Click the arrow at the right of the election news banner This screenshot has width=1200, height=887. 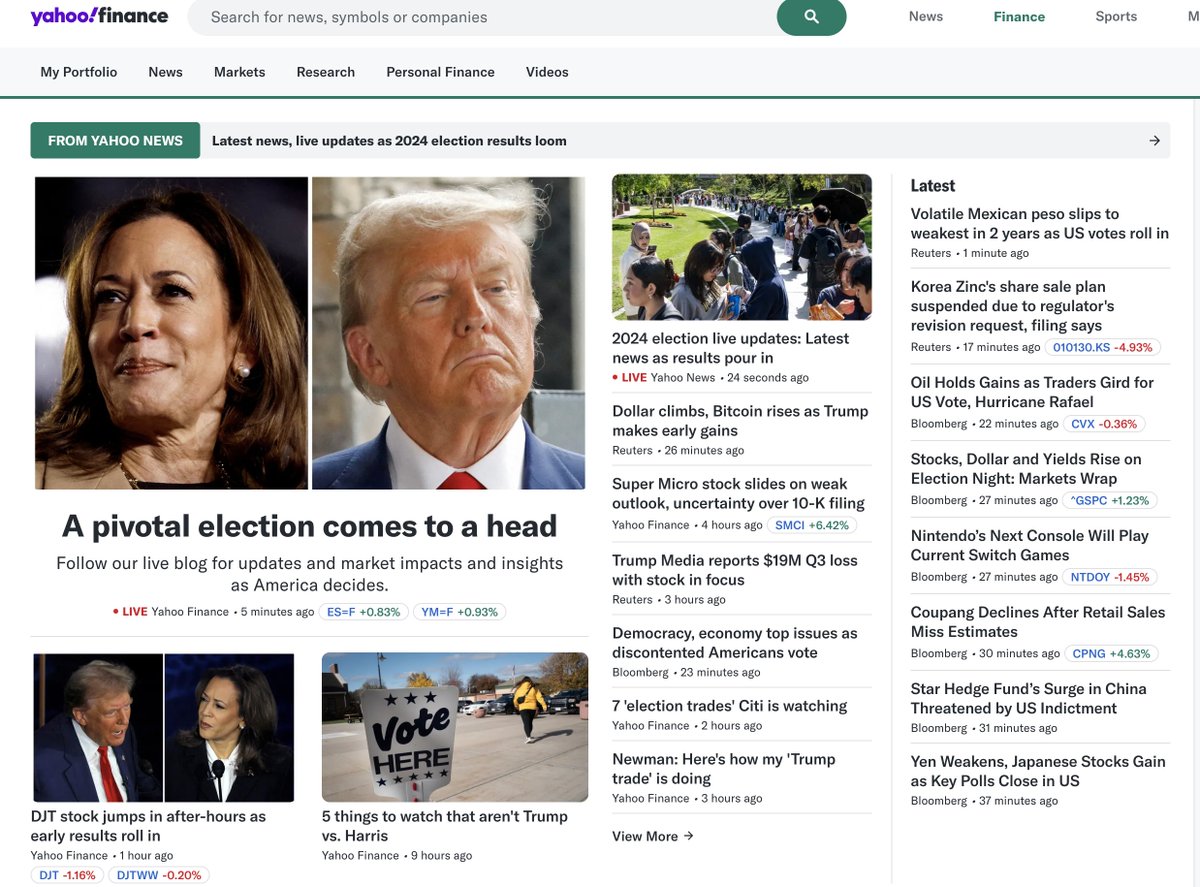click(x=1154, y=141)
